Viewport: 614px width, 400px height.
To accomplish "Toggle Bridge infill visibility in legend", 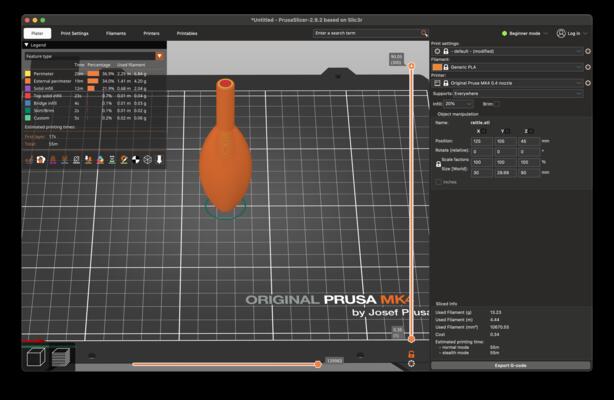I will (x=47, y=103).
